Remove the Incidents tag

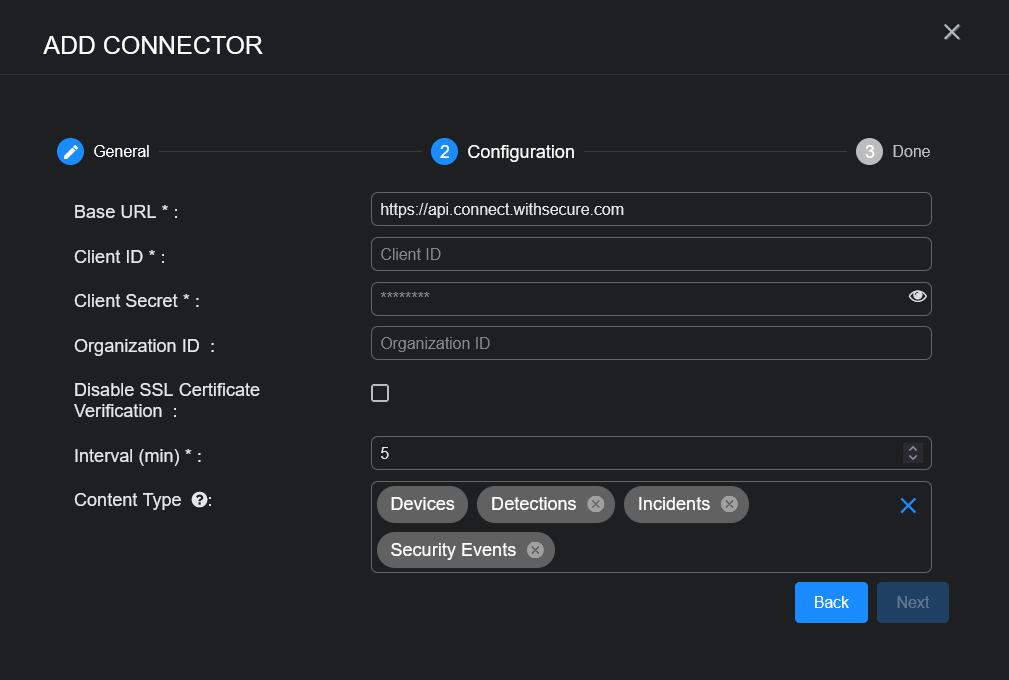[729, 504]
